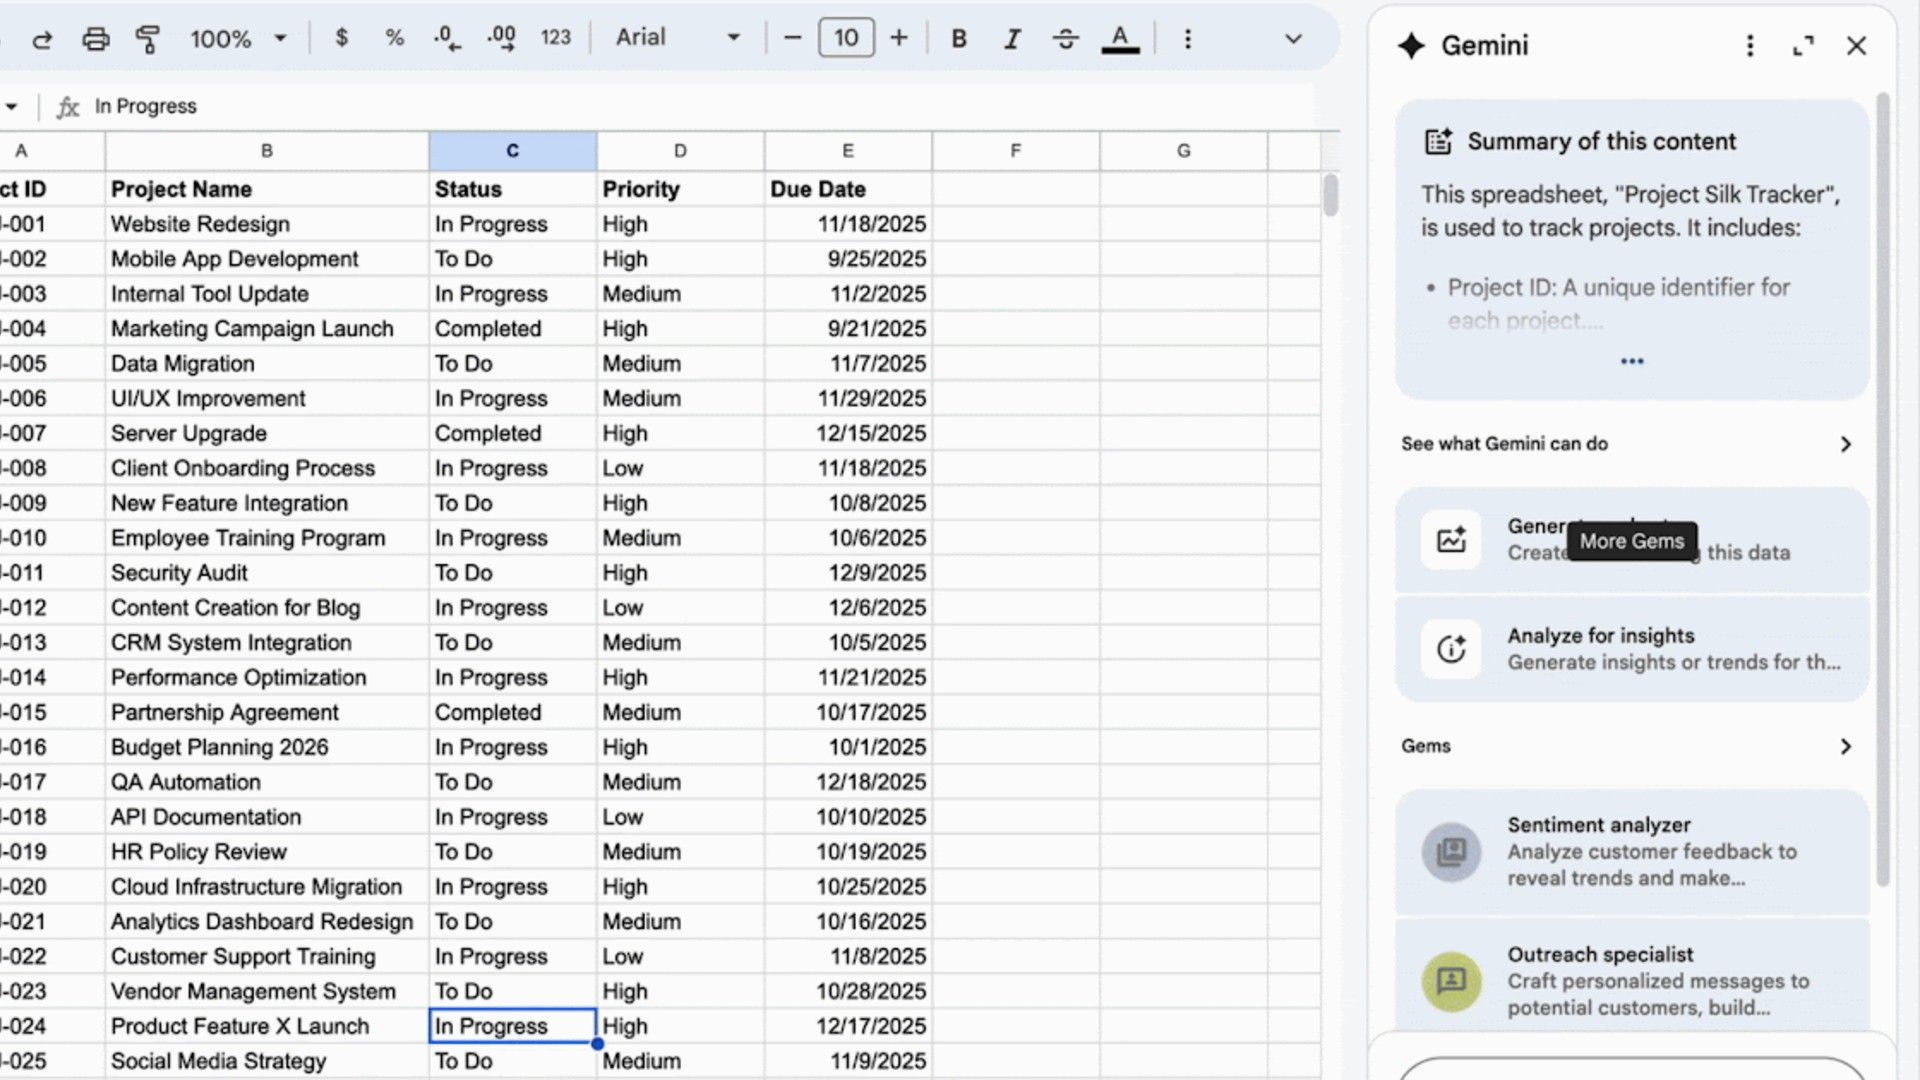The height and width of the screenshot is (1080, 1920).
Task: Click the Sentiment analyzer gem icon
Action: click(1451, 852)
